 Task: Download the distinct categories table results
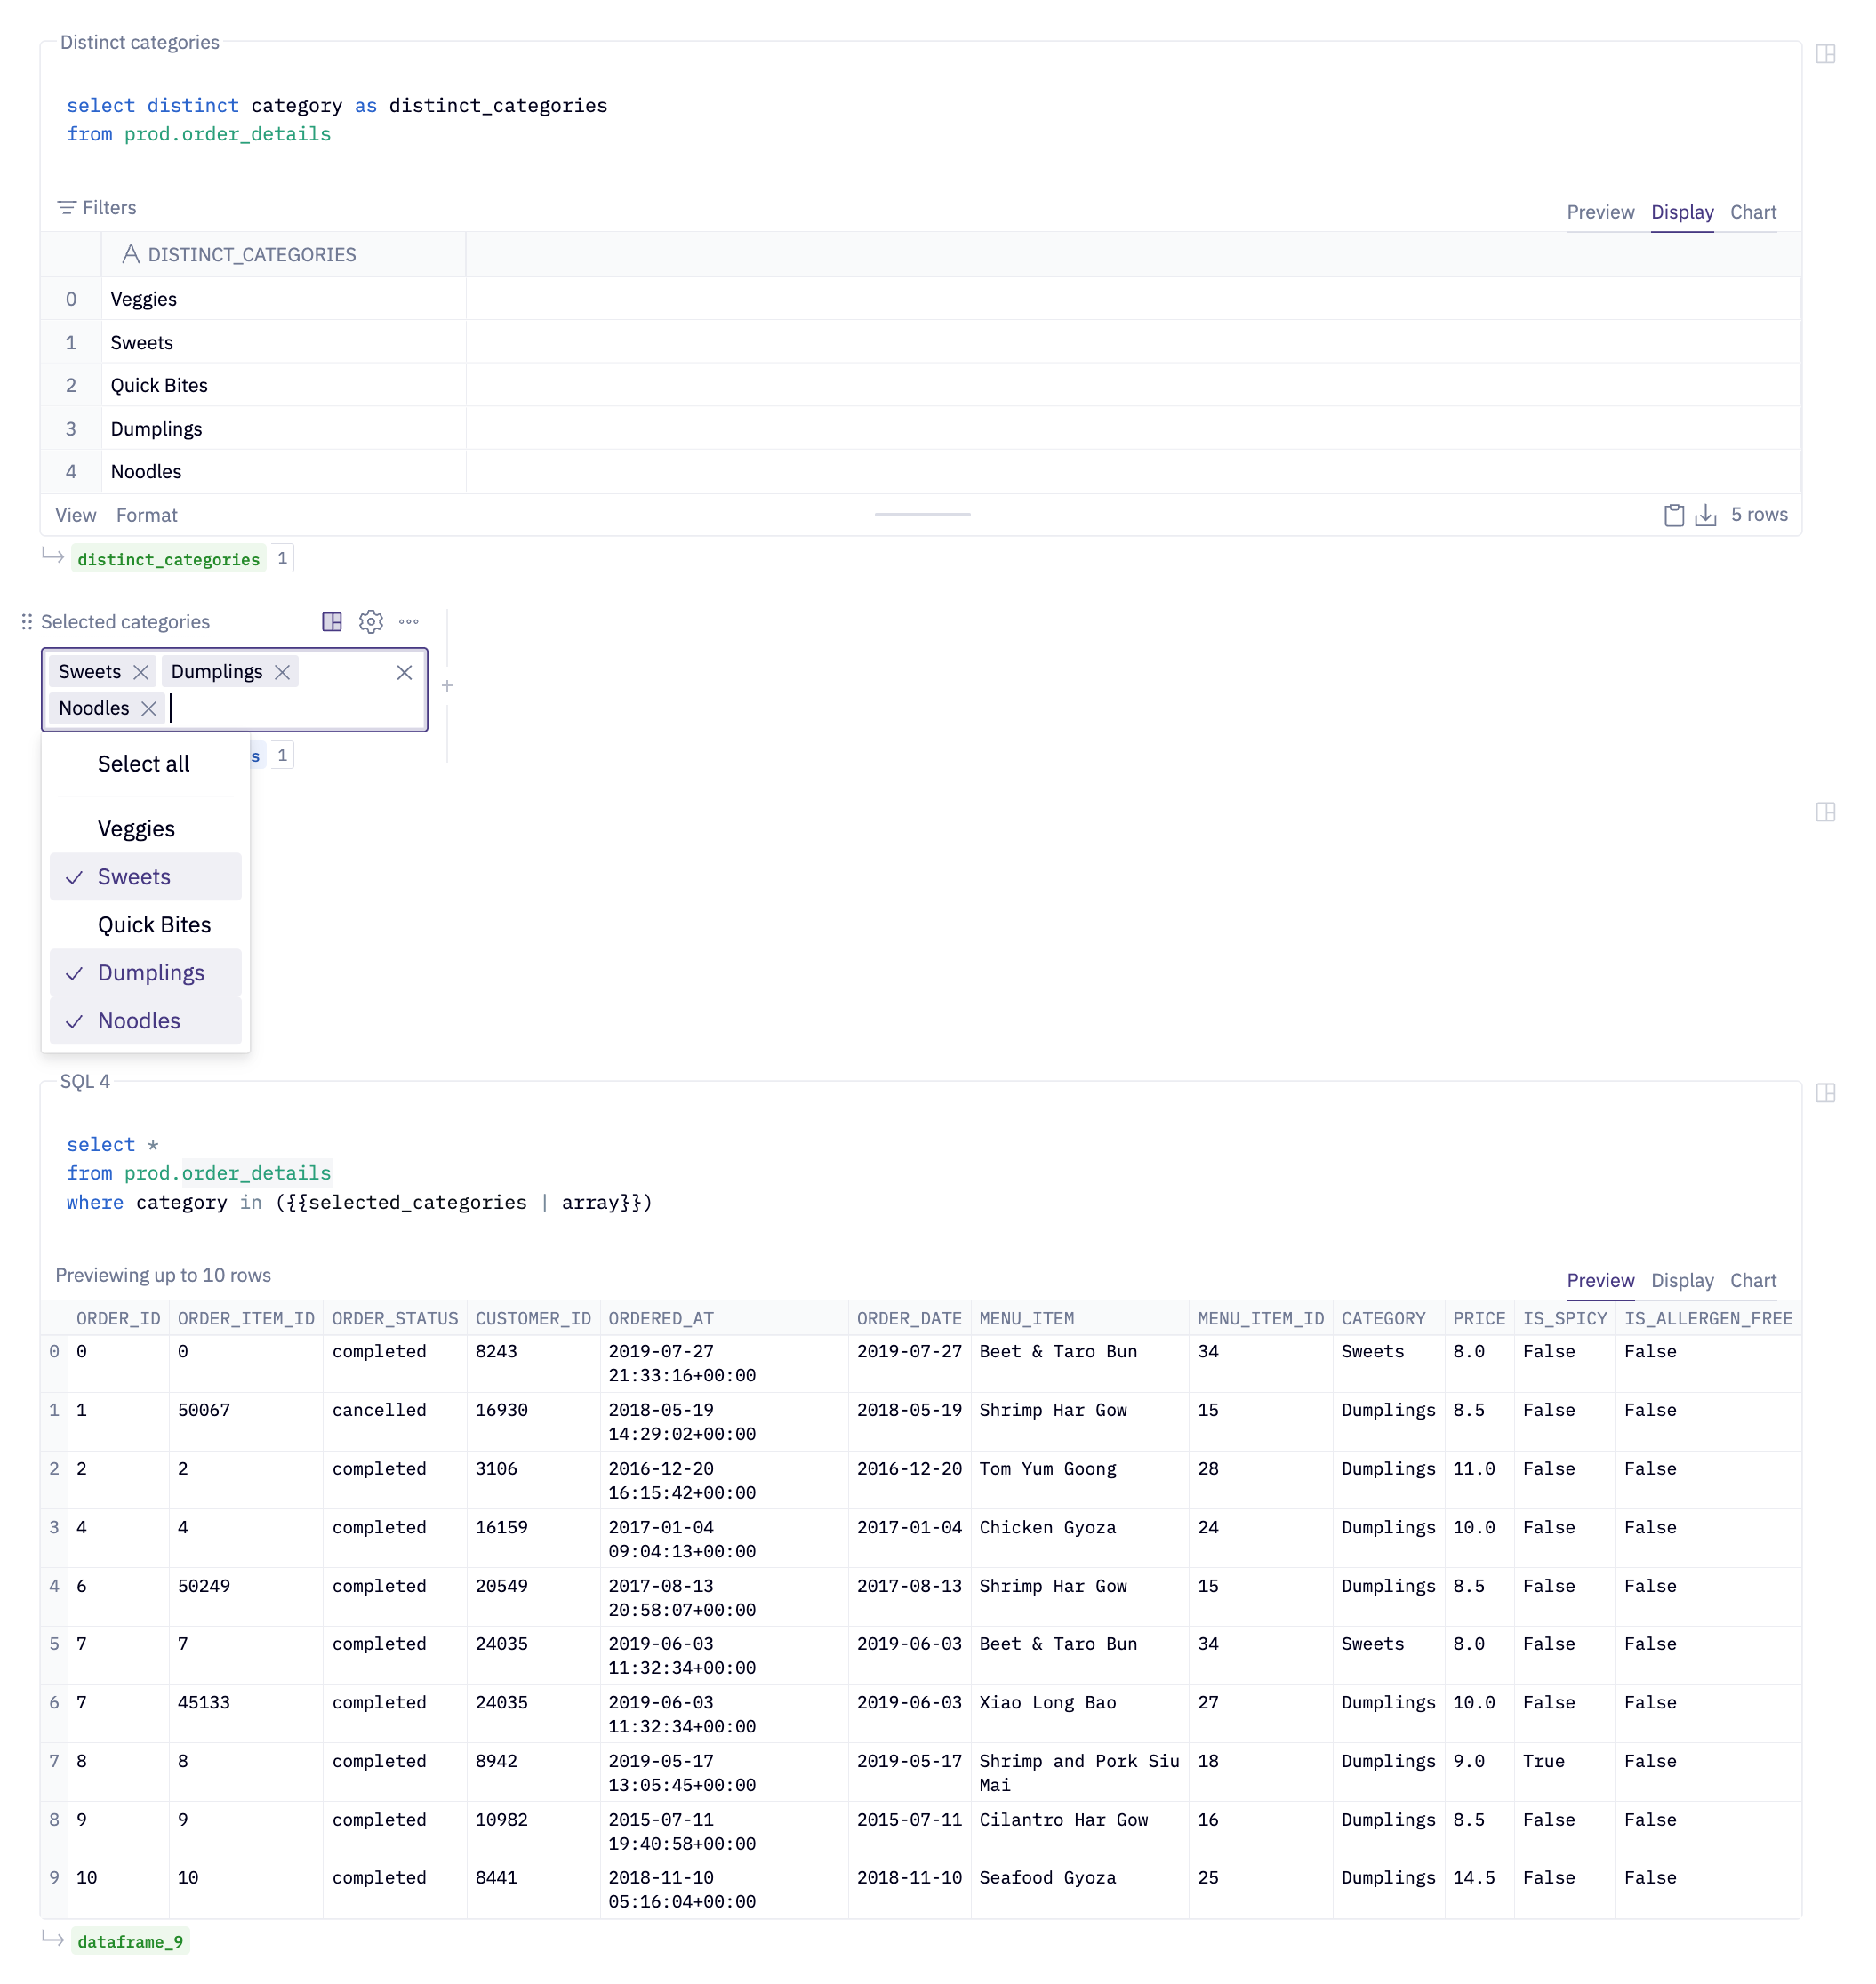(x=1705, y=515)
